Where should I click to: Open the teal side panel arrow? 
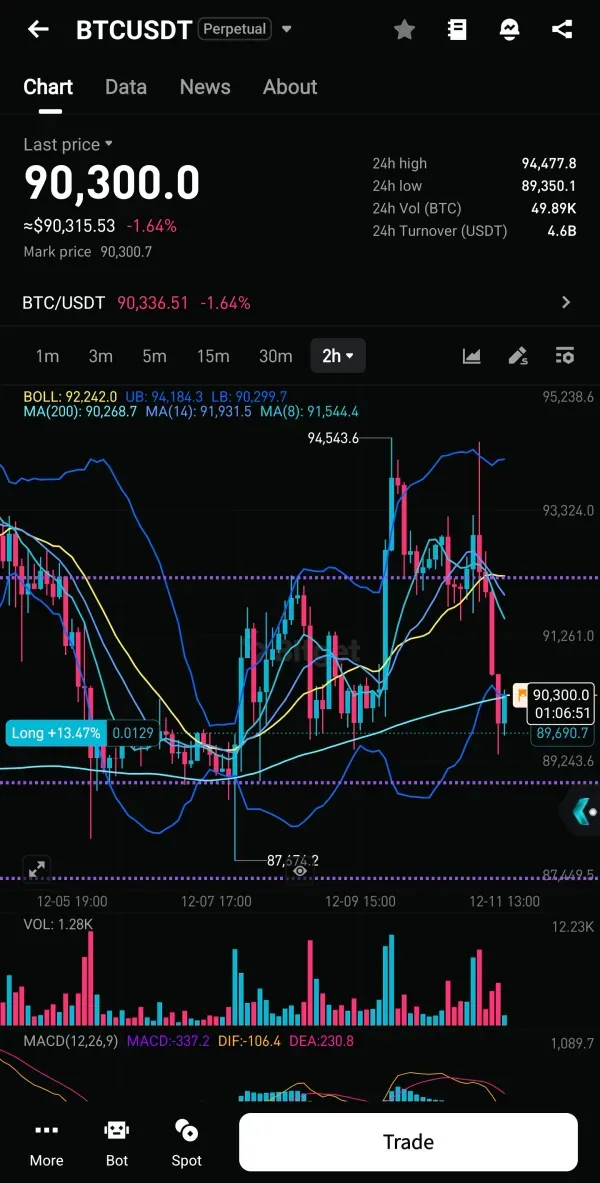[x=580, y=812]
